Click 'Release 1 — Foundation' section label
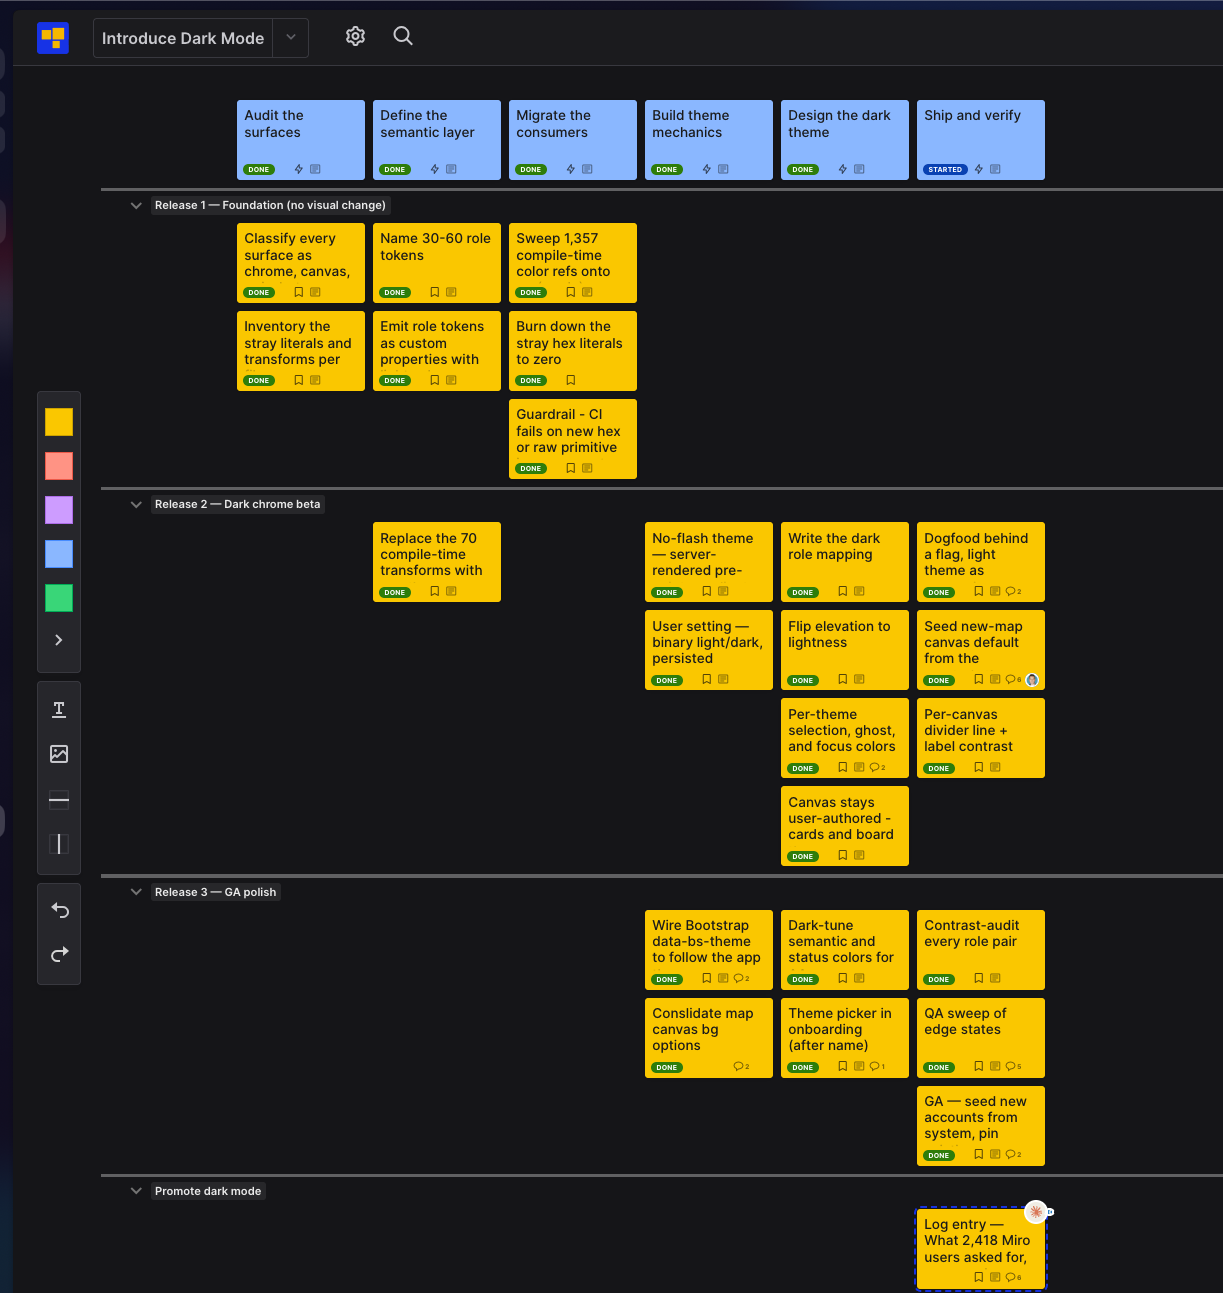Screen dimensions: 1223x1293 [270, 205]
